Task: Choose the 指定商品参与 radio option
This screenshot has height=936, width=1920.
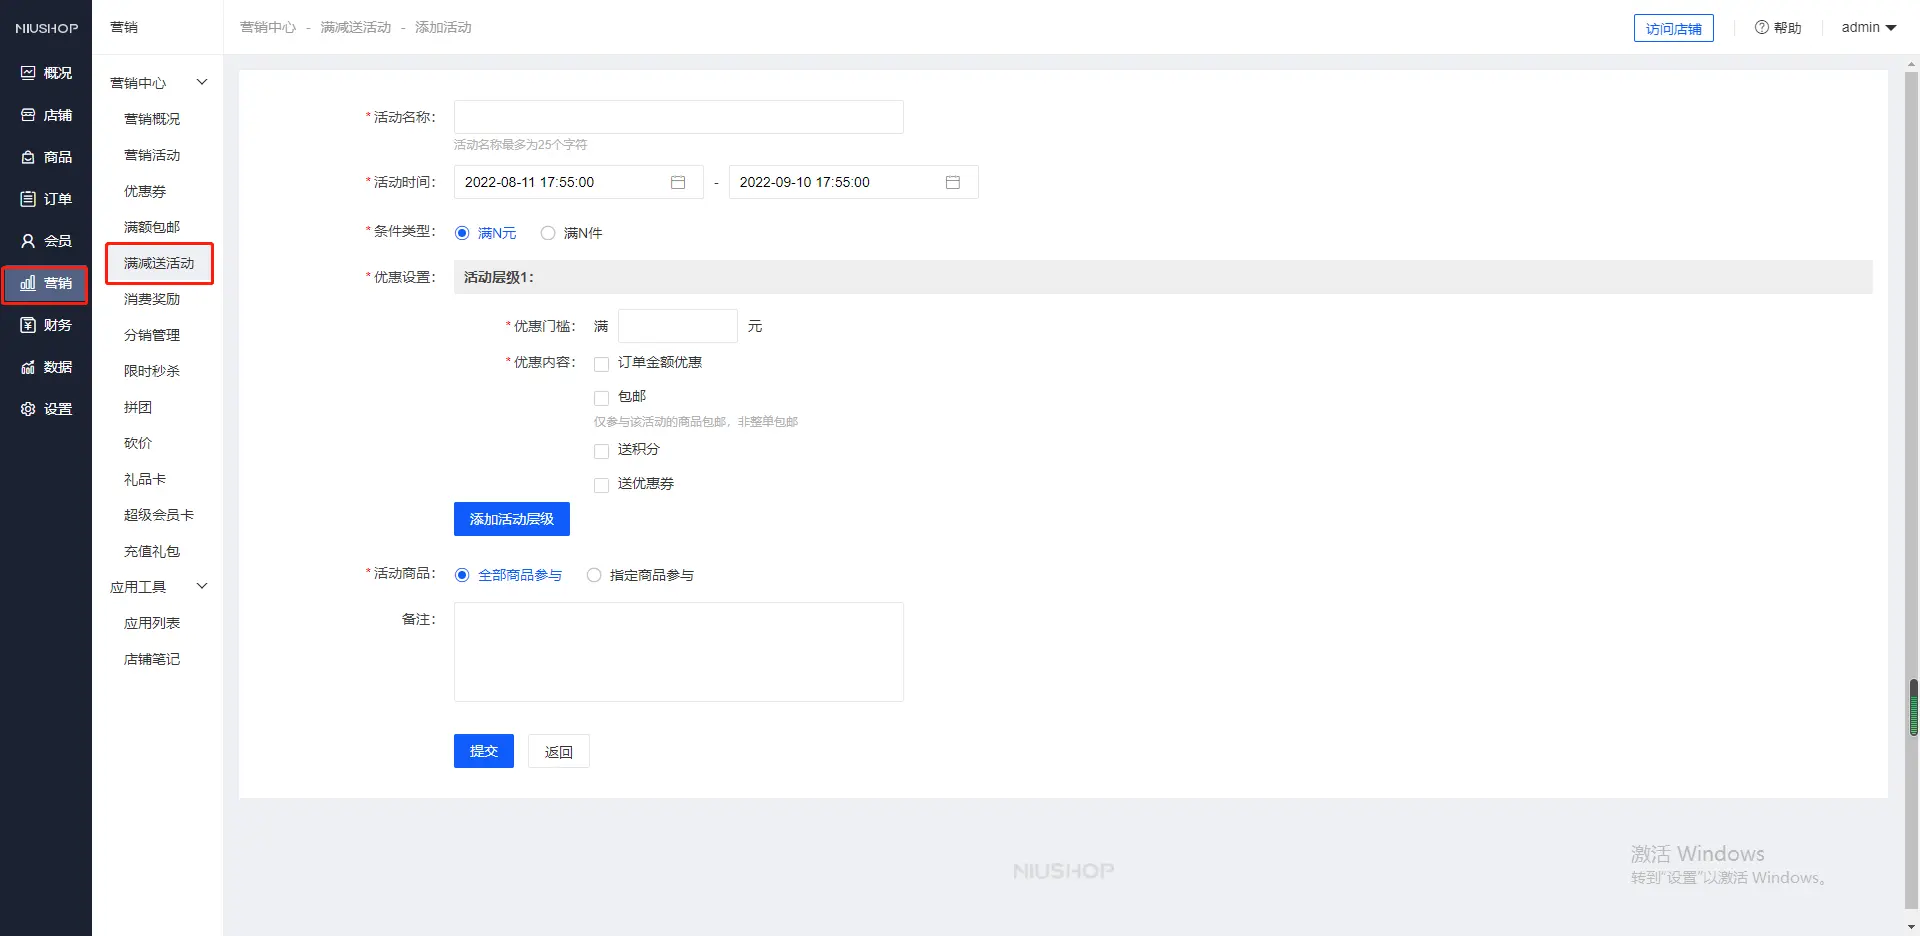Action: (594, 575)
